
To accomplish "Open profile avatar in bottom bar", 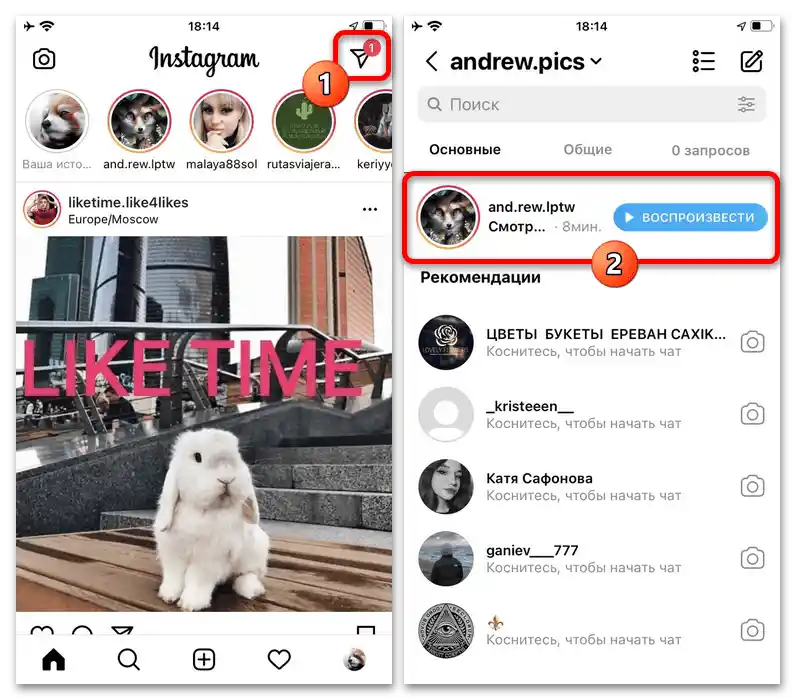I will [354, 659].
